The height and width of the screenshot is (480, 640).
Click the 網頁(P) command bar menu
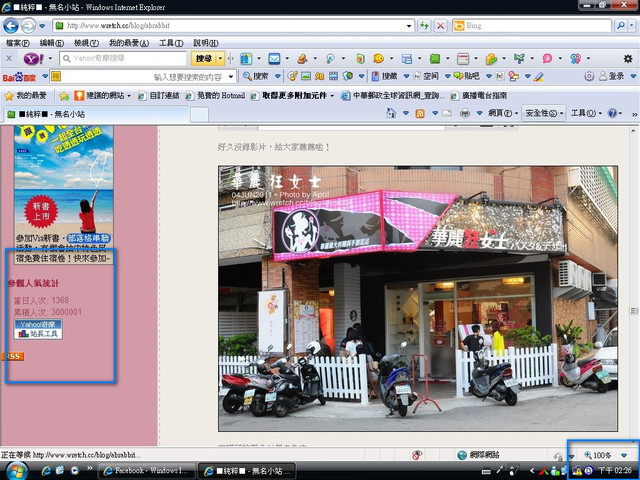[503, 113]
